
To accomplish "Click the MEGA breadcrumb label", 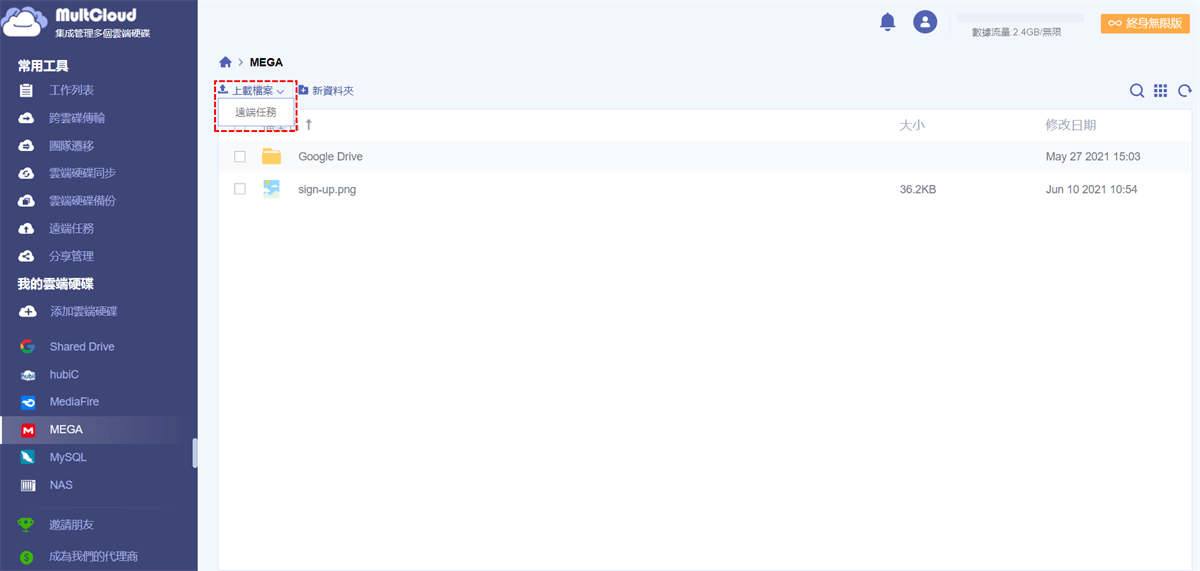I will point(266,62).
